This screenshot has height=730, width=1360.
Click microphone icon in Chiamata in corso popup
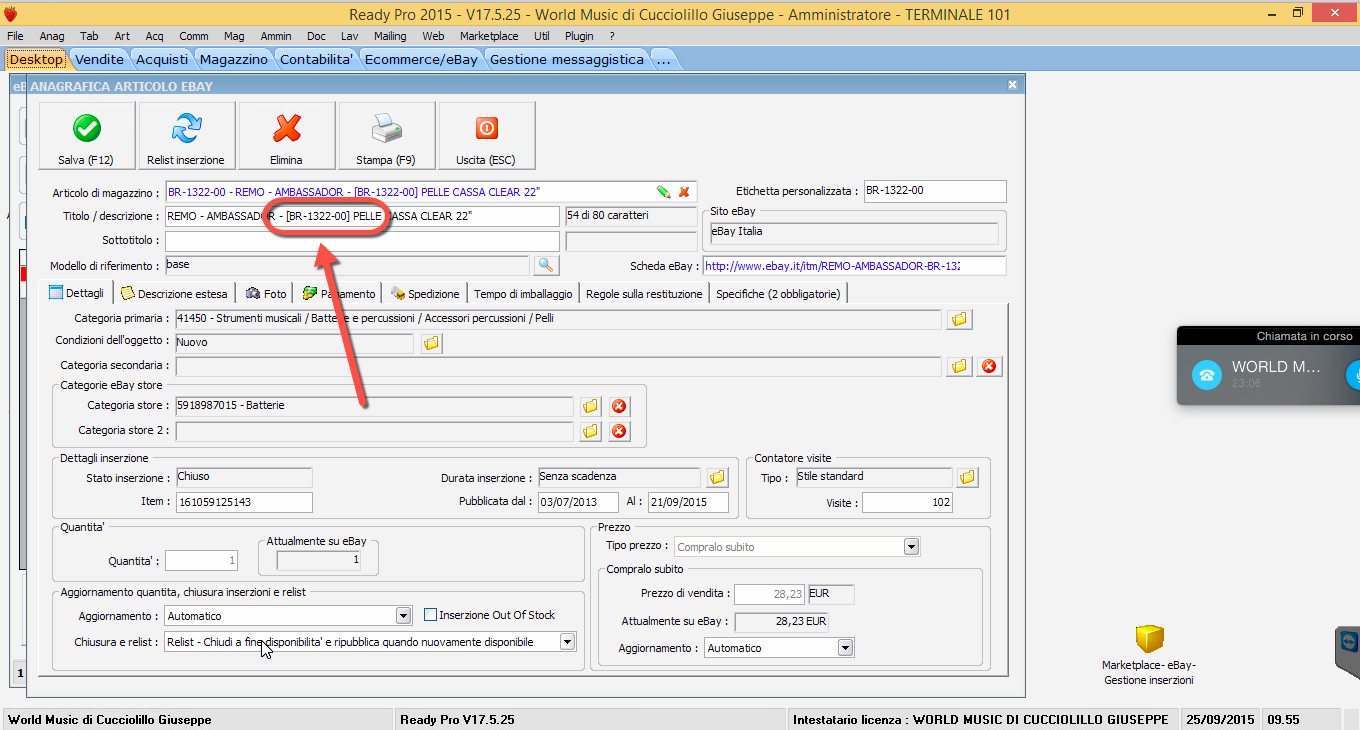click(1353, 375)
